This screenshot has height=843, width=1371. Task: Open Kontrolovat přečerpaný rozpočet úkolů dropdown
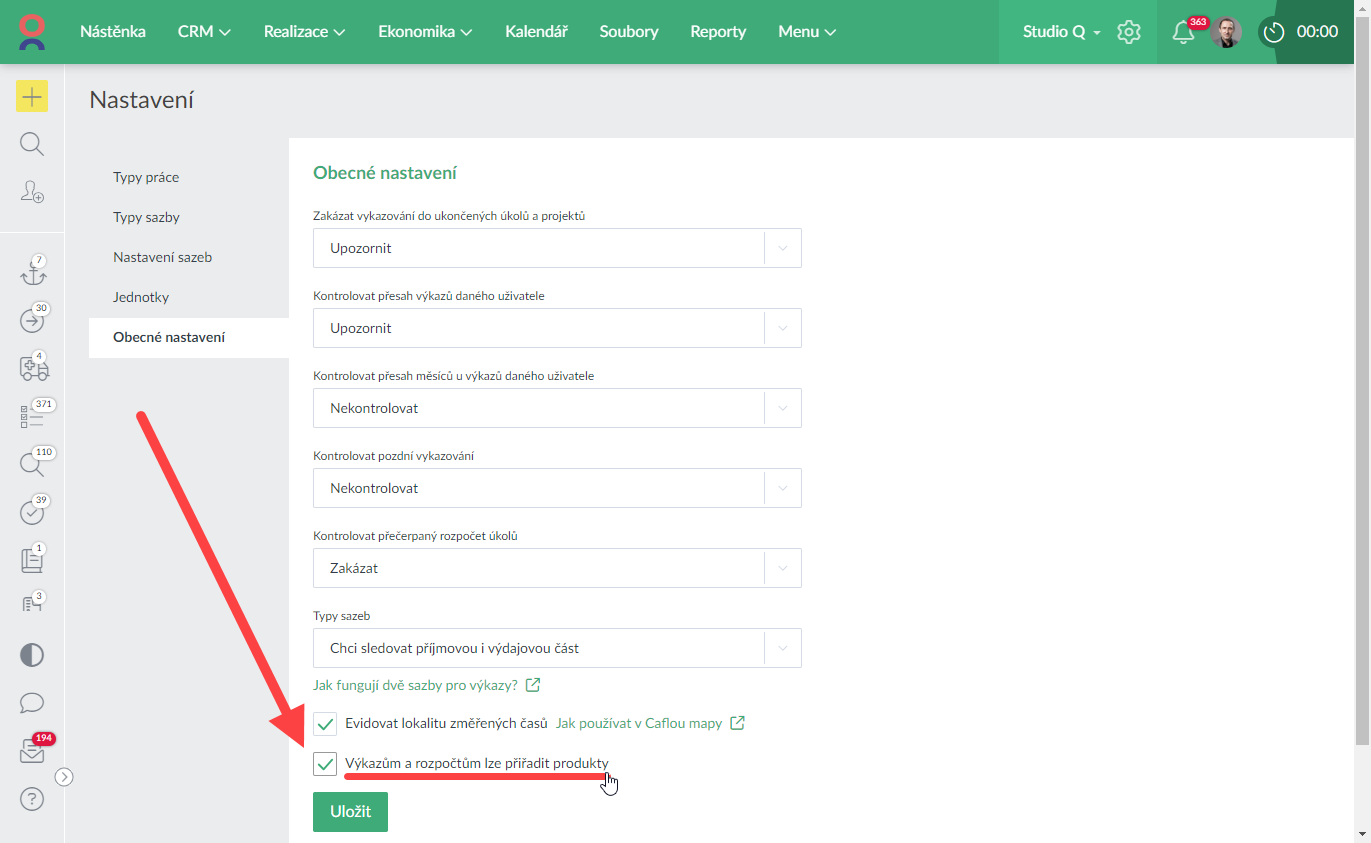click(x=557, y=568)
